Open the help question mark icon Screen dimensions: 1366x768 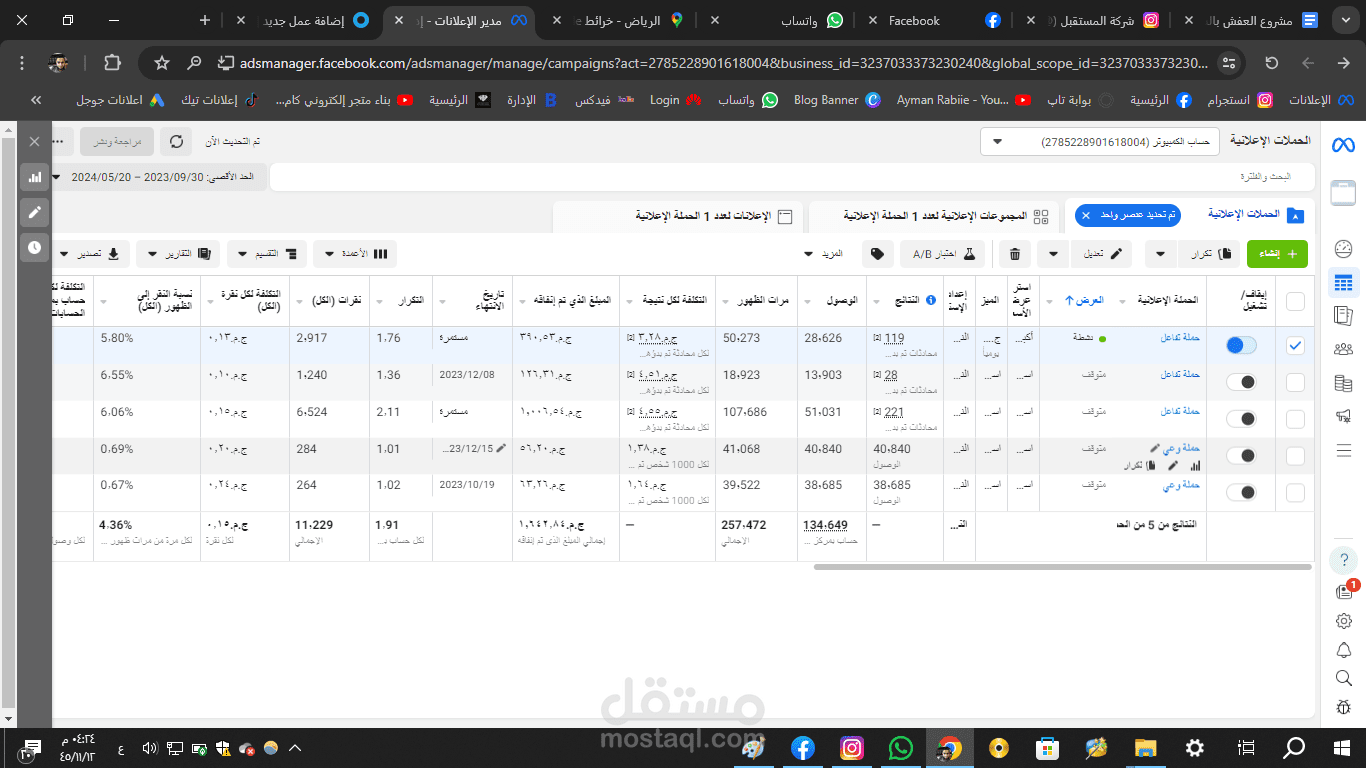tap(1343, 559)
